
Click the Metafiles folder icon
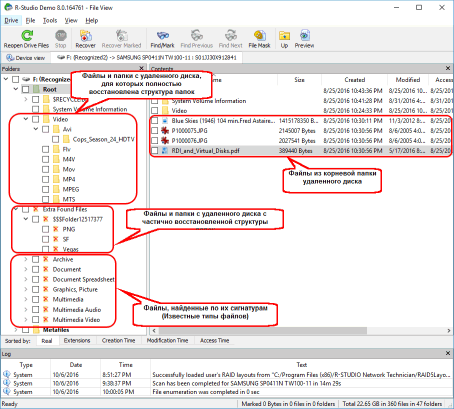36,330
